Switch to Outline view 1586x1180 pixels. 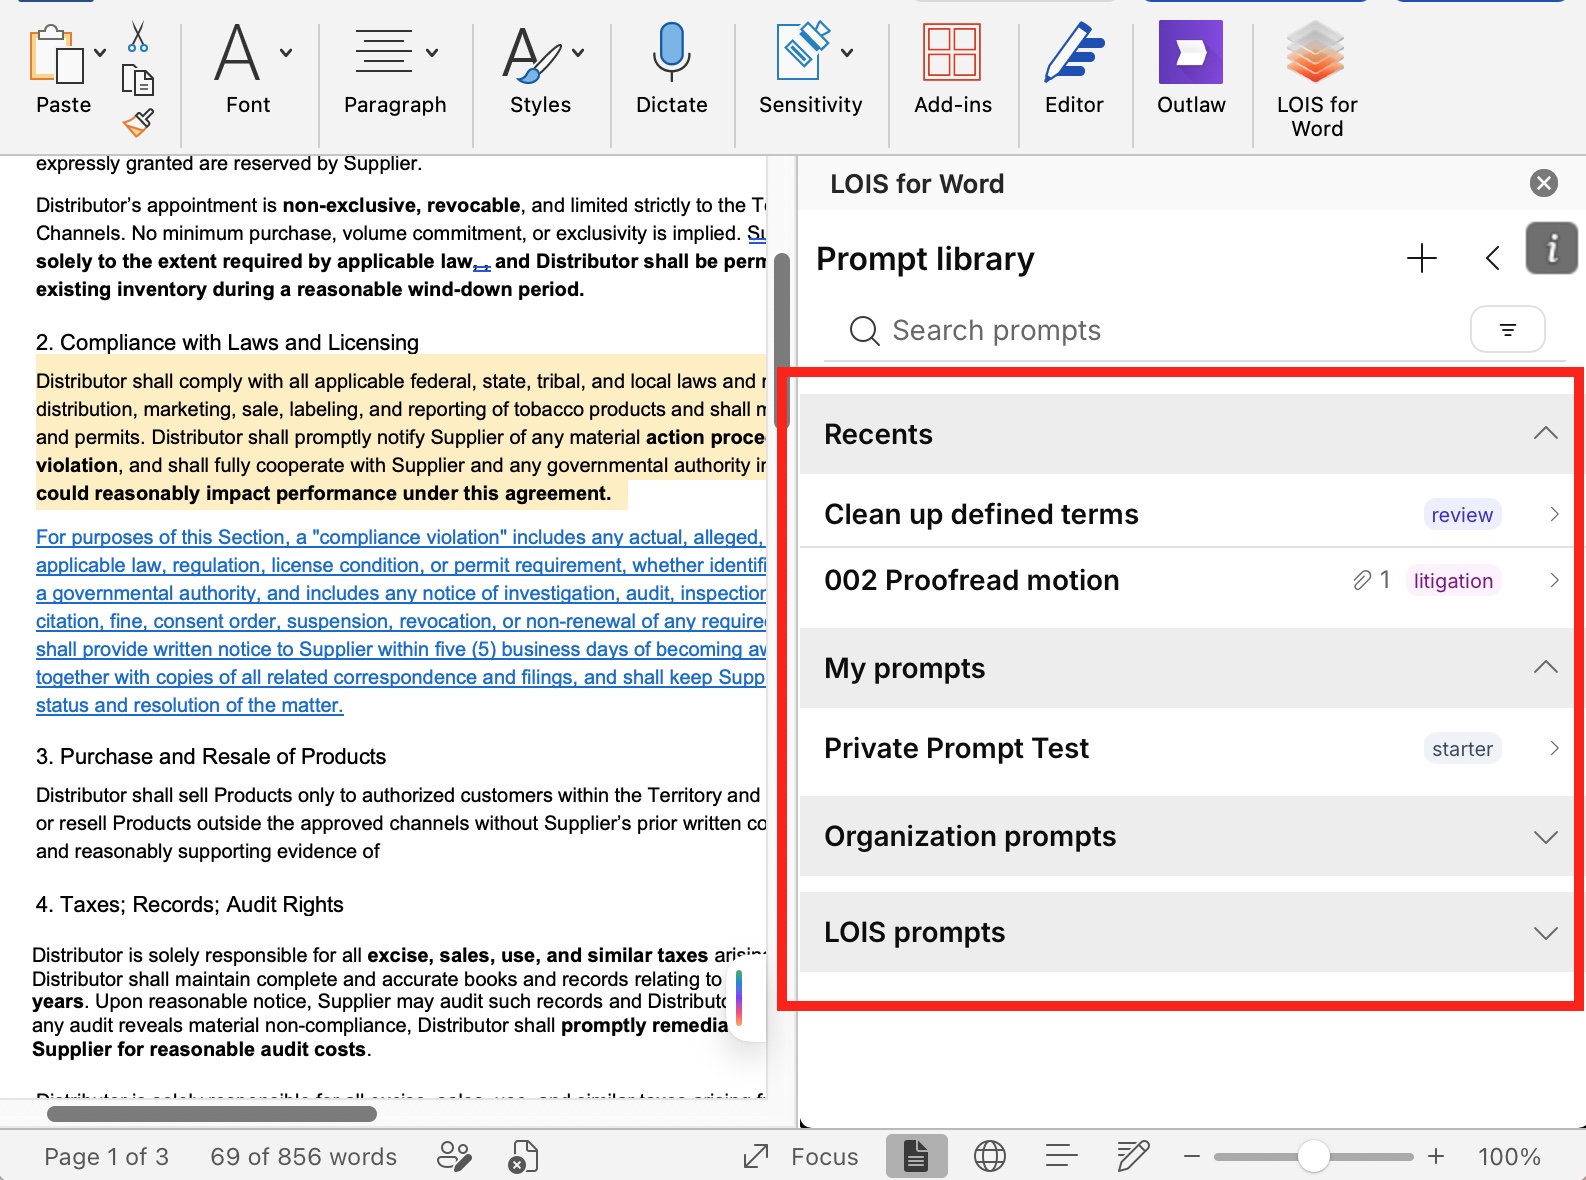pos(1061,1157)
